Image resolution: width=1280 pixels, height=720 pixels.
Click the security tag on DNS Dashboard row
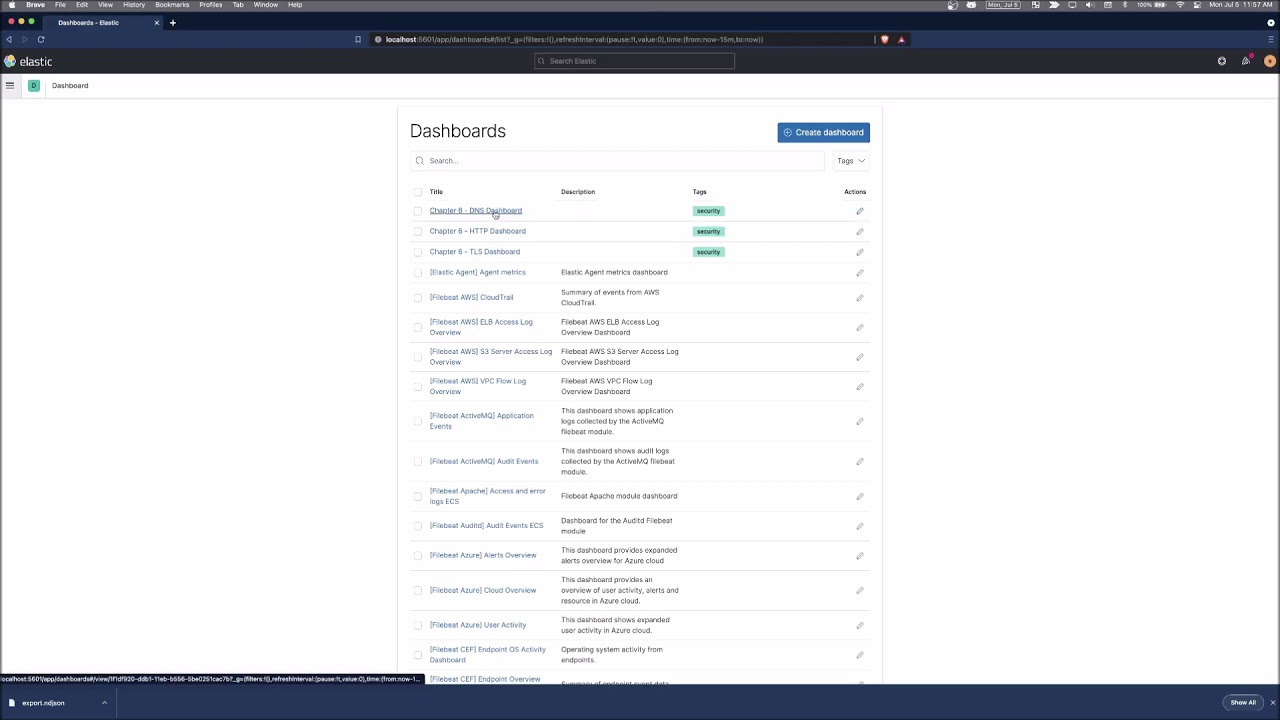coord(708,211)
